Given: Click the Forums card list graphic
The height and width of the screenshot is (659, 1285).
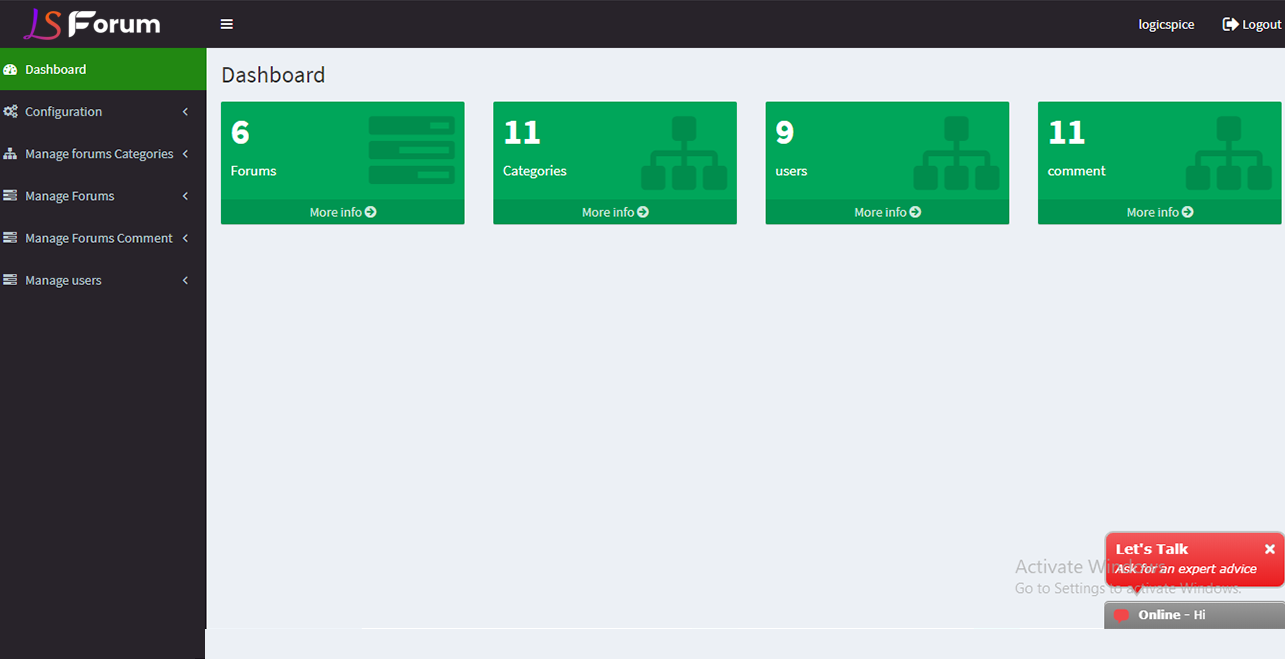Looking at the screenshot, I should (411, 150).
